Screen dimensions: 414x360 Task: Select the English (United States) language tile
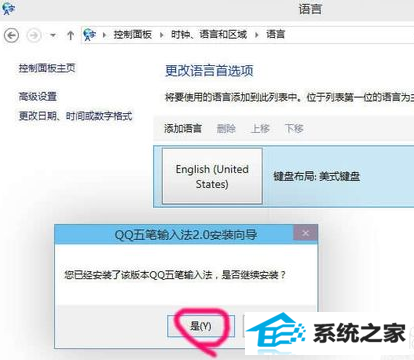212,176
